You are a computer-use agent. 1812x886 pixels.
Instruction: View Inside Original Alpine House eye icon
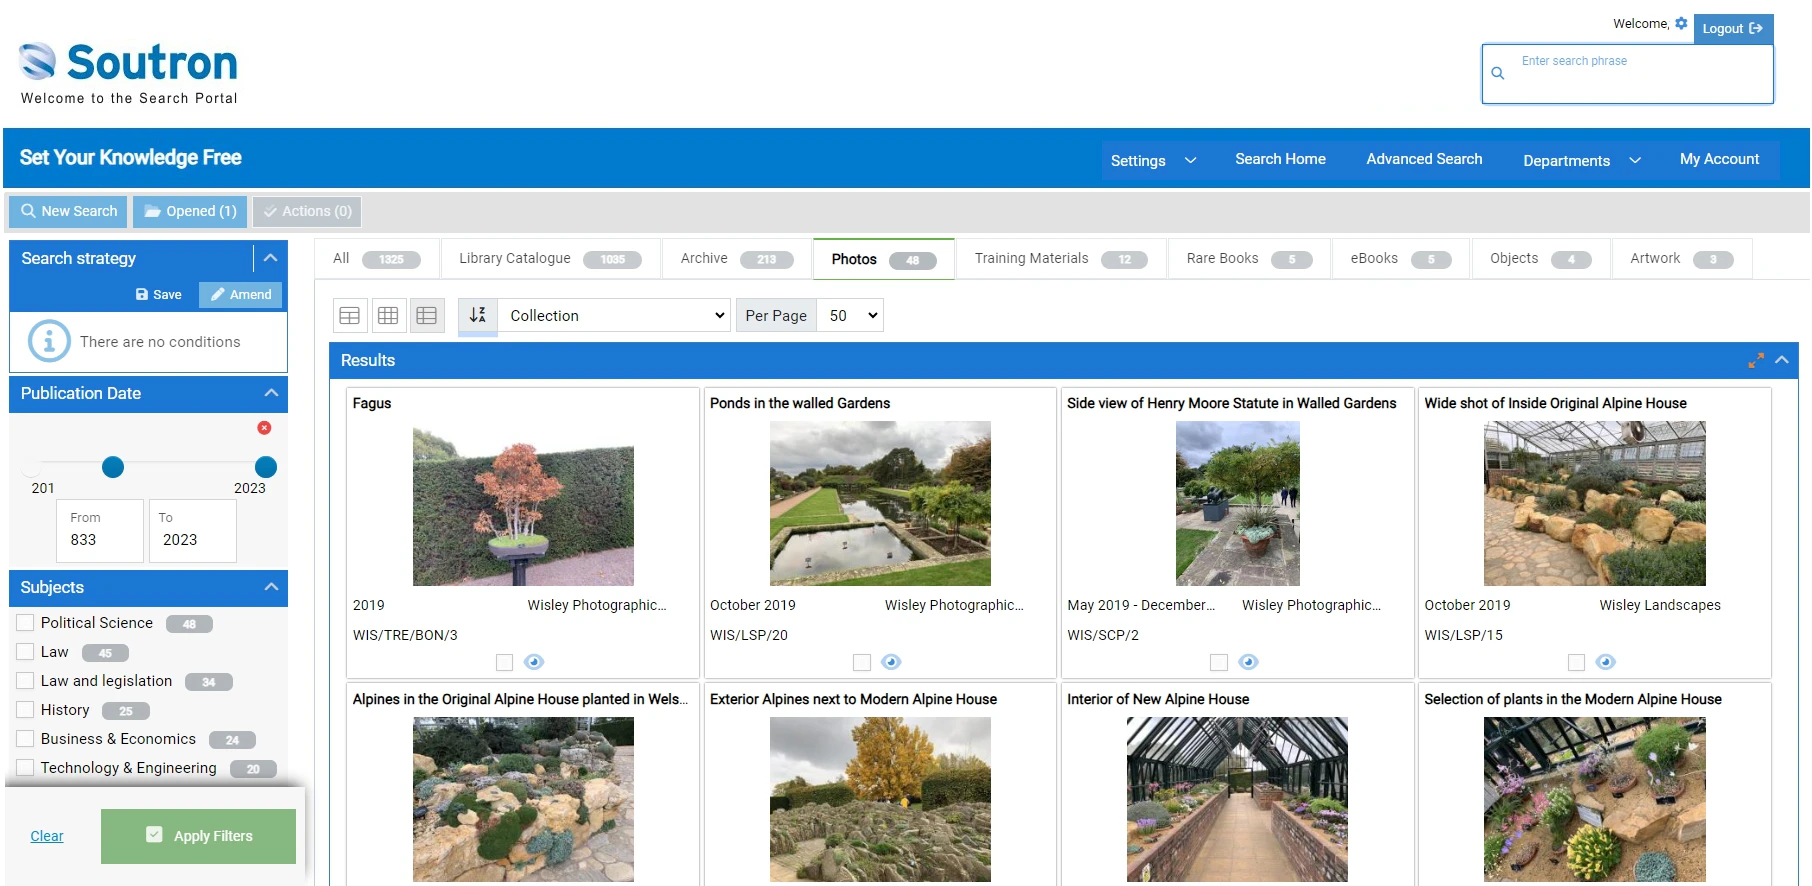[1605, 662]
